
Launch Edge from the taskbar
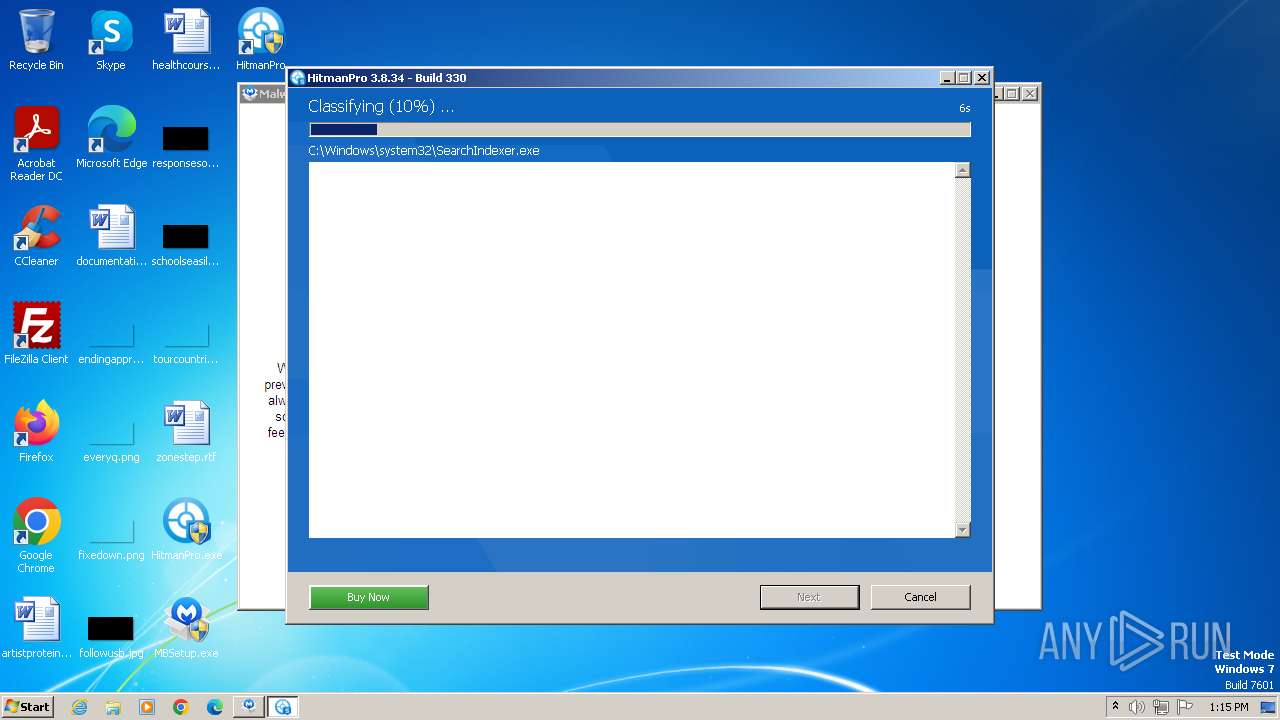[215, 707]
